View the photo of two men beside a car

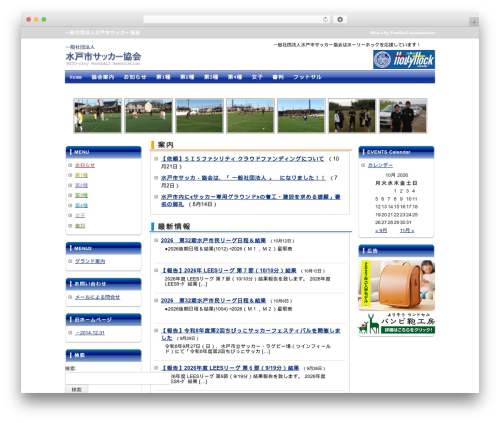(403, 116)
